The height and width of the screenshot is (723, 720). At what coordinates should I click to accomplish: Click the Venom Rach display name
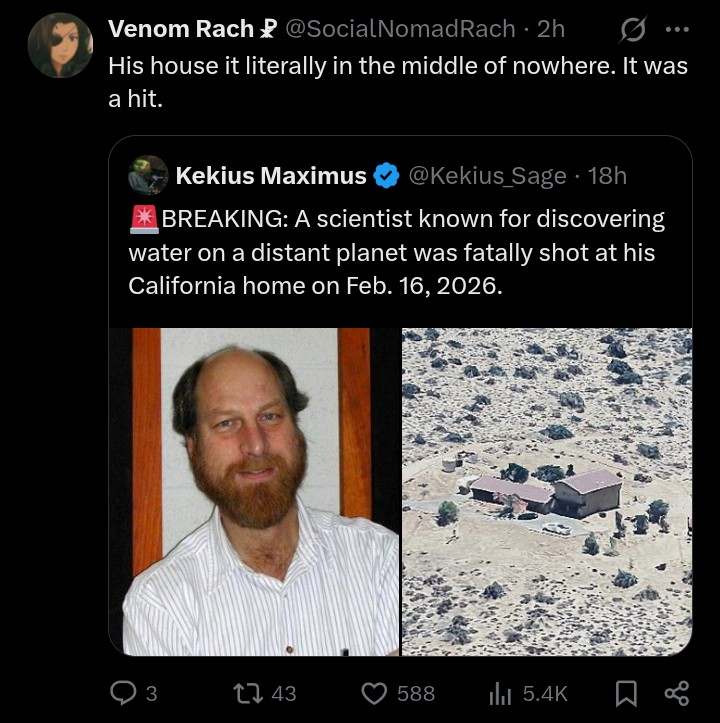pos(180,30)
